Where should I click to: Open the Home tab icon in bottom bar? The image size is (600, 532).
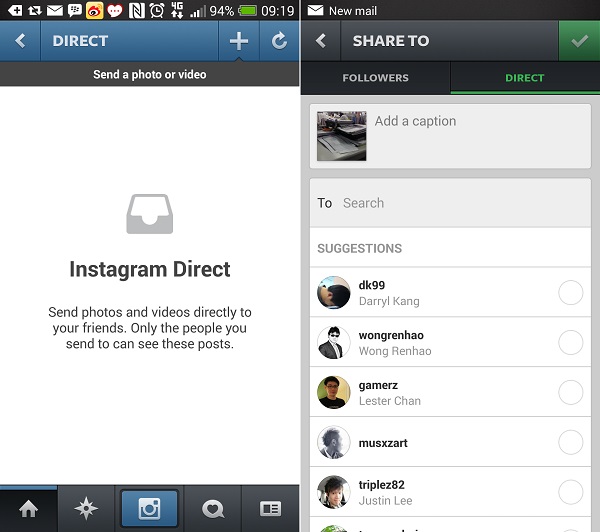29,509
